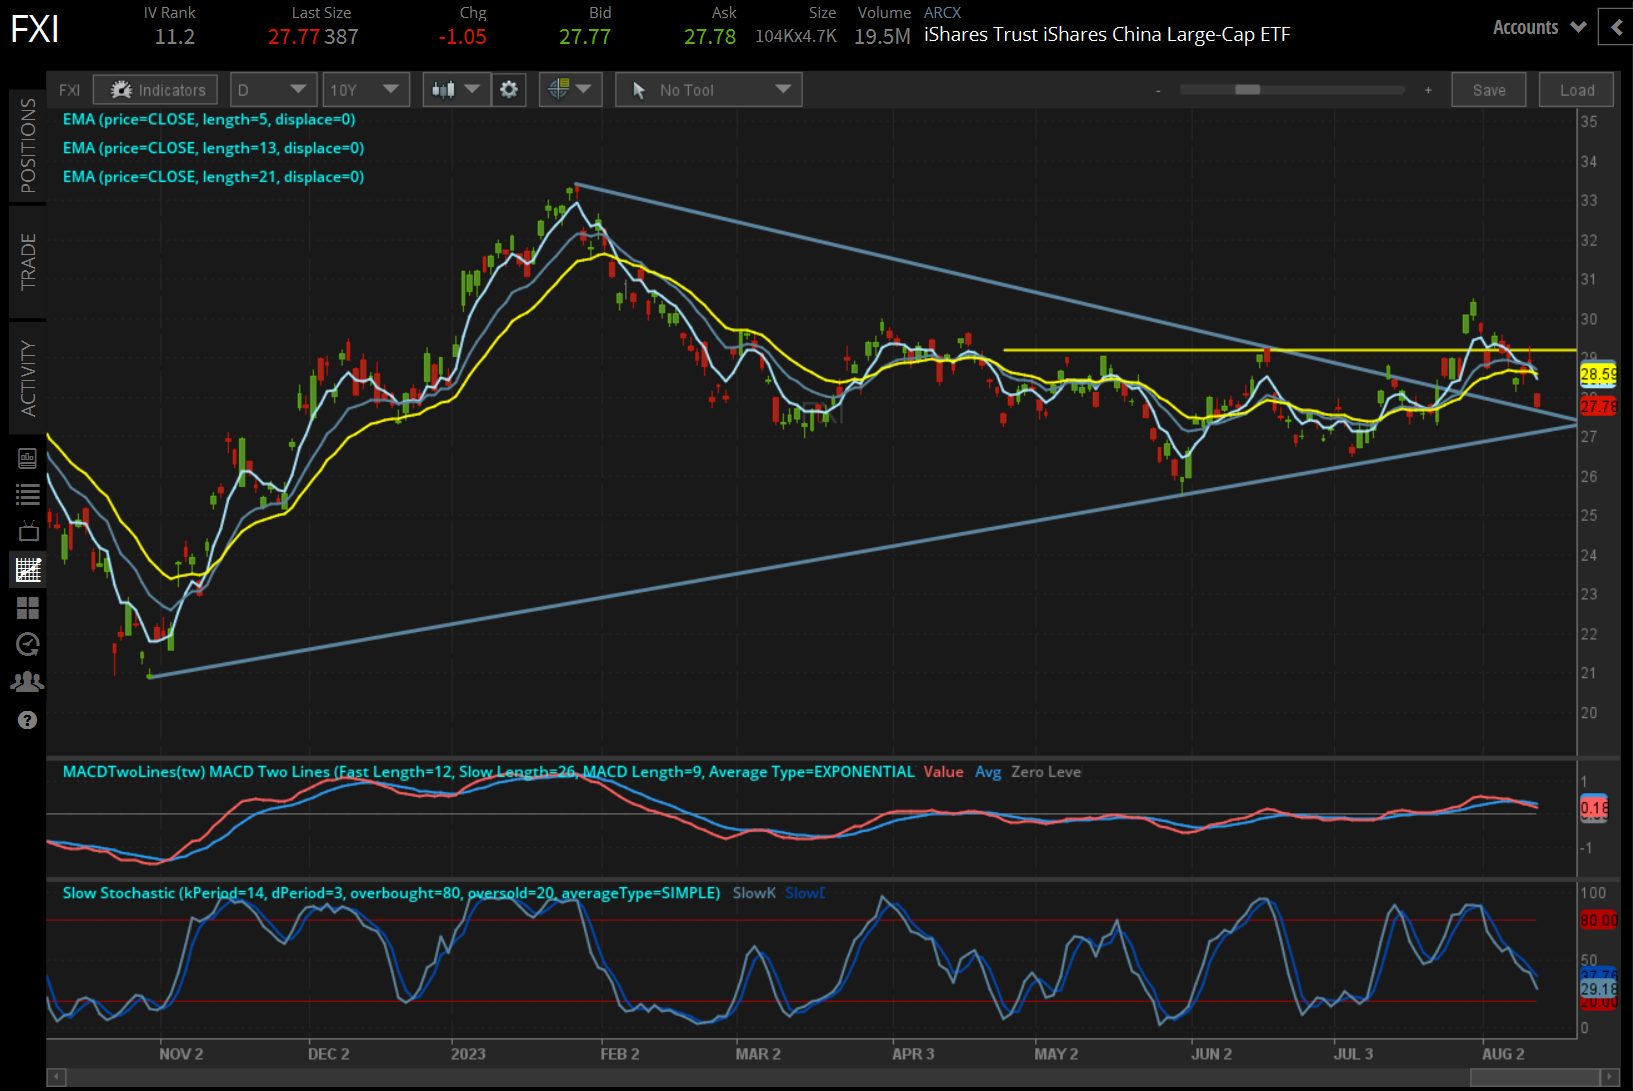The height and width of the screenshot is (1091, 1633).
Task: Click the clock history icon
Action: [x=28, y=644]
